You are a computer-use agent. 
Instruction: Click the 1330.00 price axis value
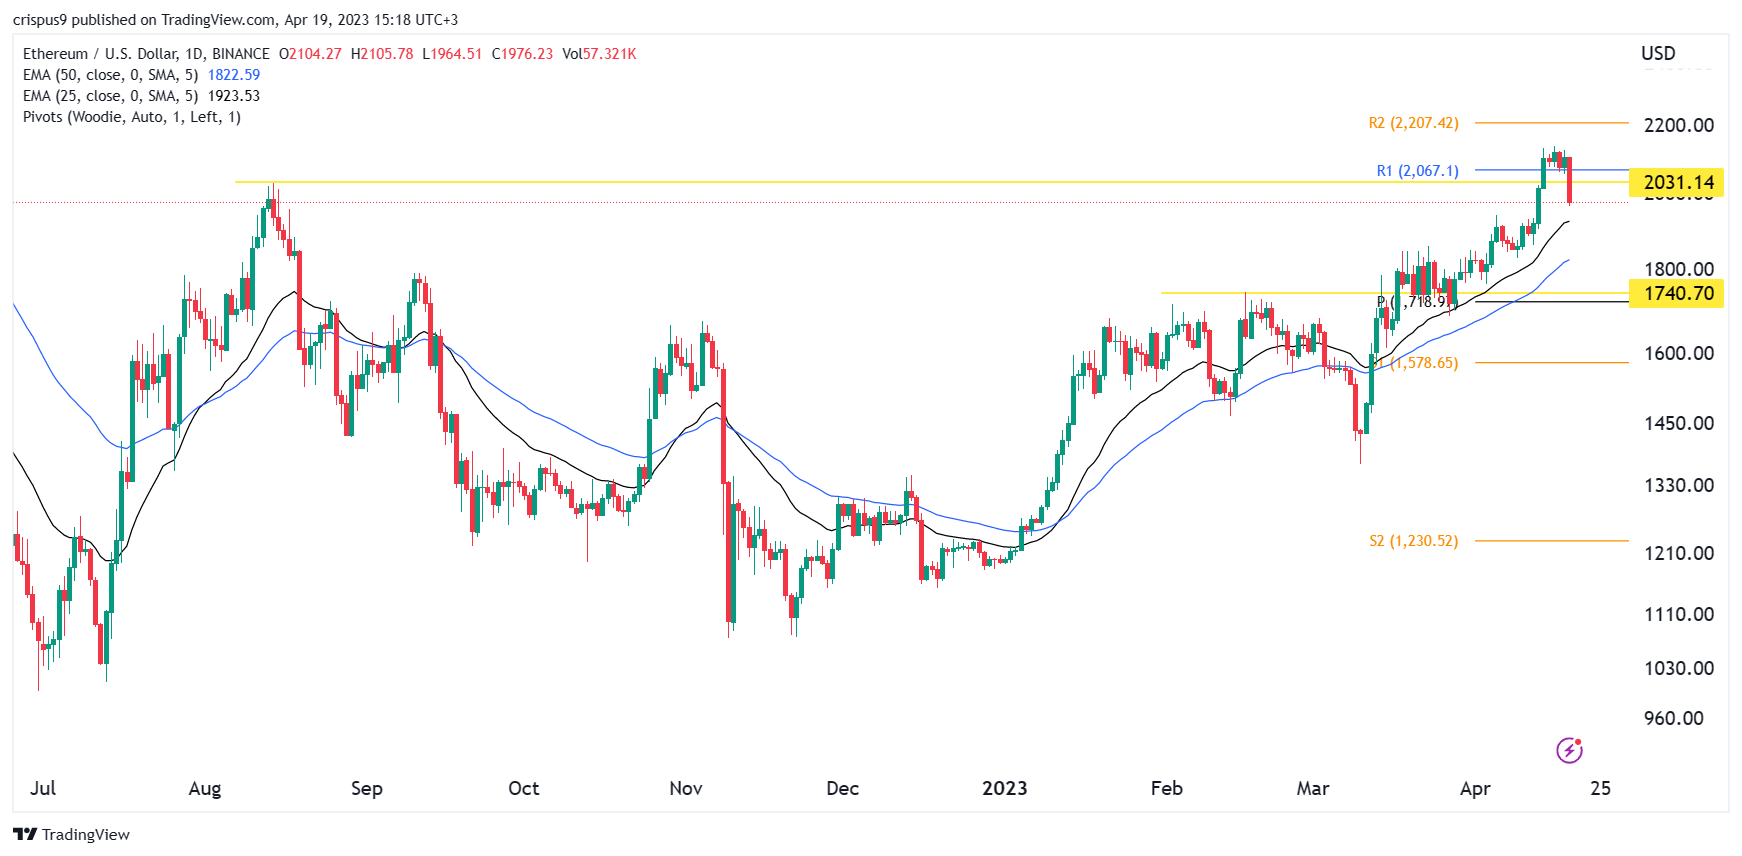point(1679,485)
